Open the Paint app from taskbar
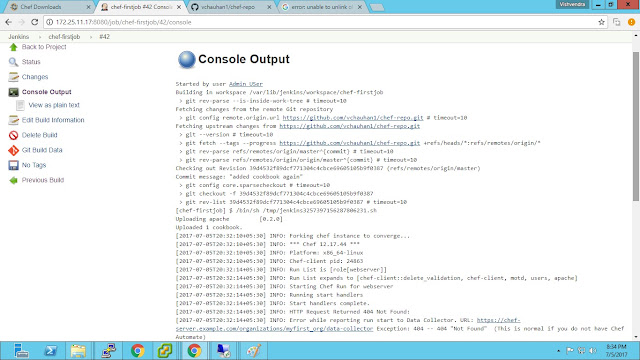The height and width of the screenshot is (360, 640). click(x=253, y=351)
